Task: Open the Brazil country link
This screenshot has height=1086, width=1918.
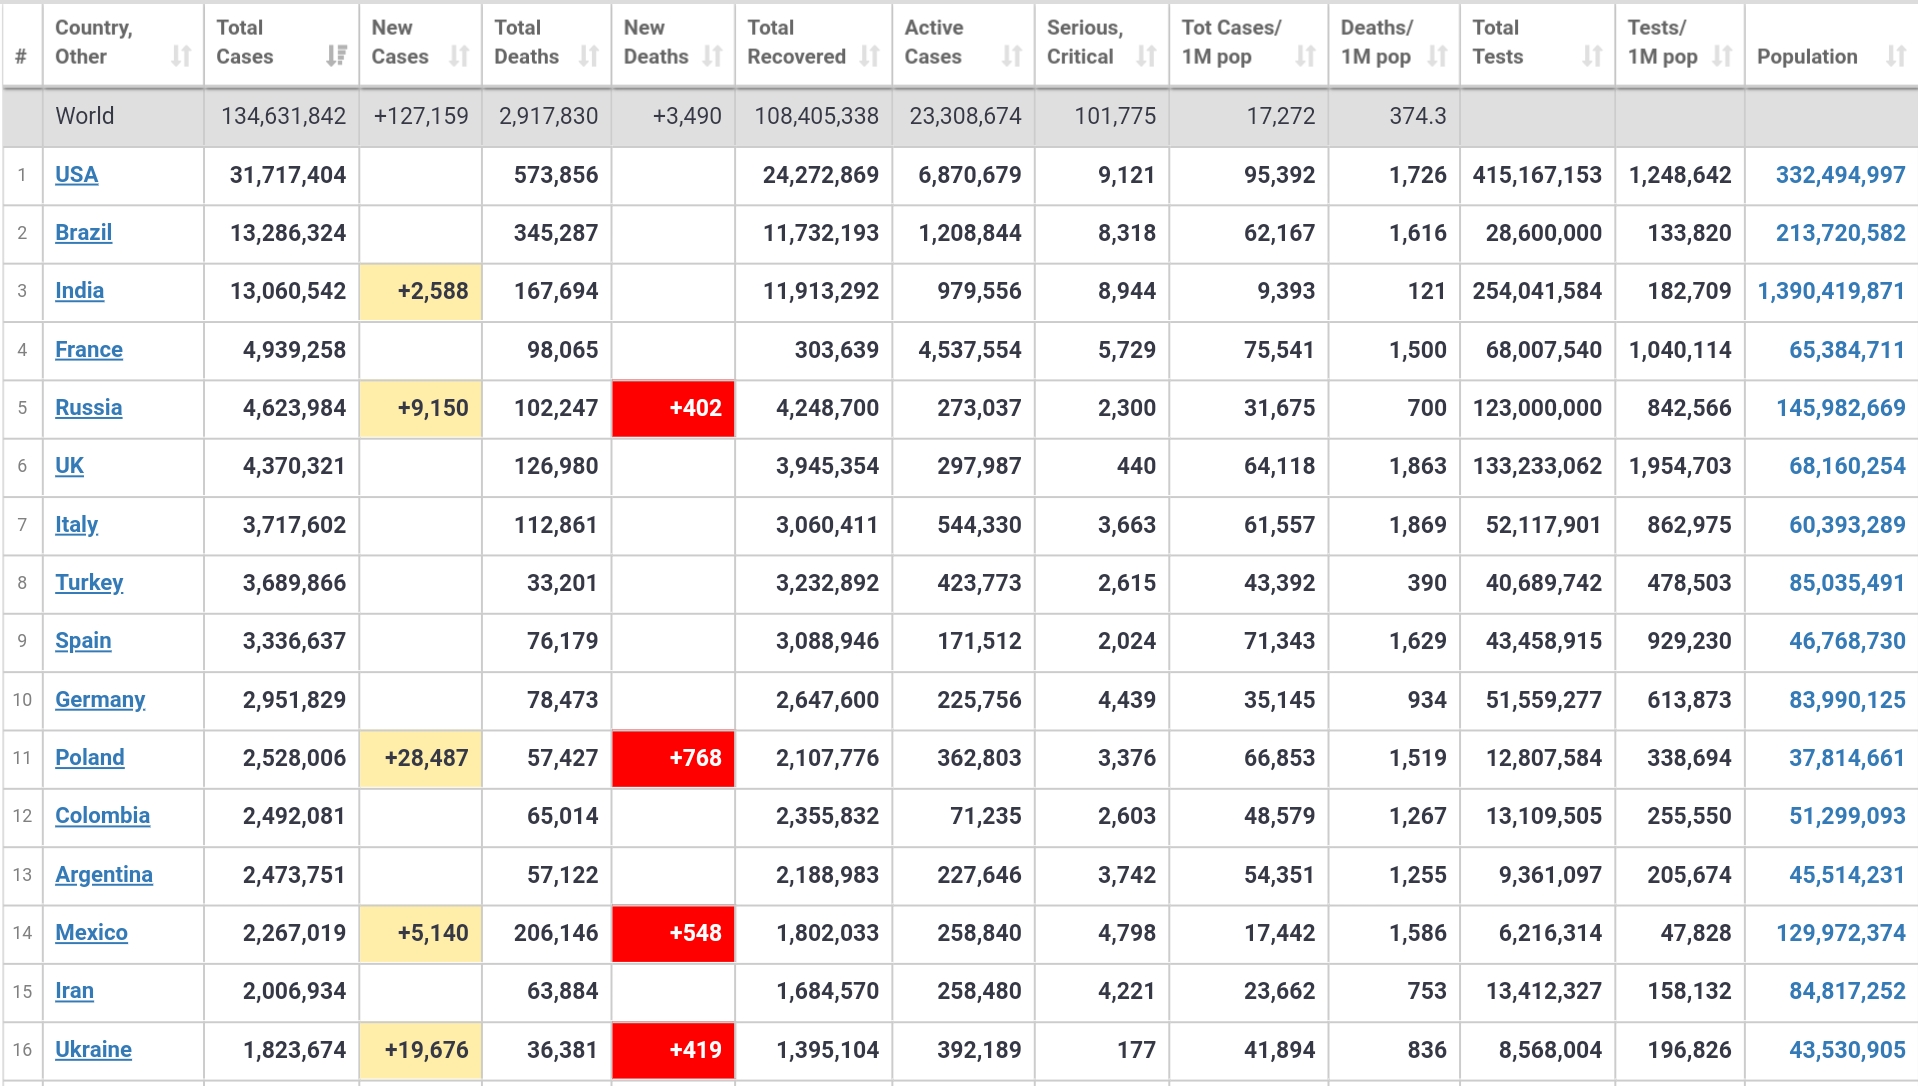Action: pyautogui.click(x=83, y=233)
